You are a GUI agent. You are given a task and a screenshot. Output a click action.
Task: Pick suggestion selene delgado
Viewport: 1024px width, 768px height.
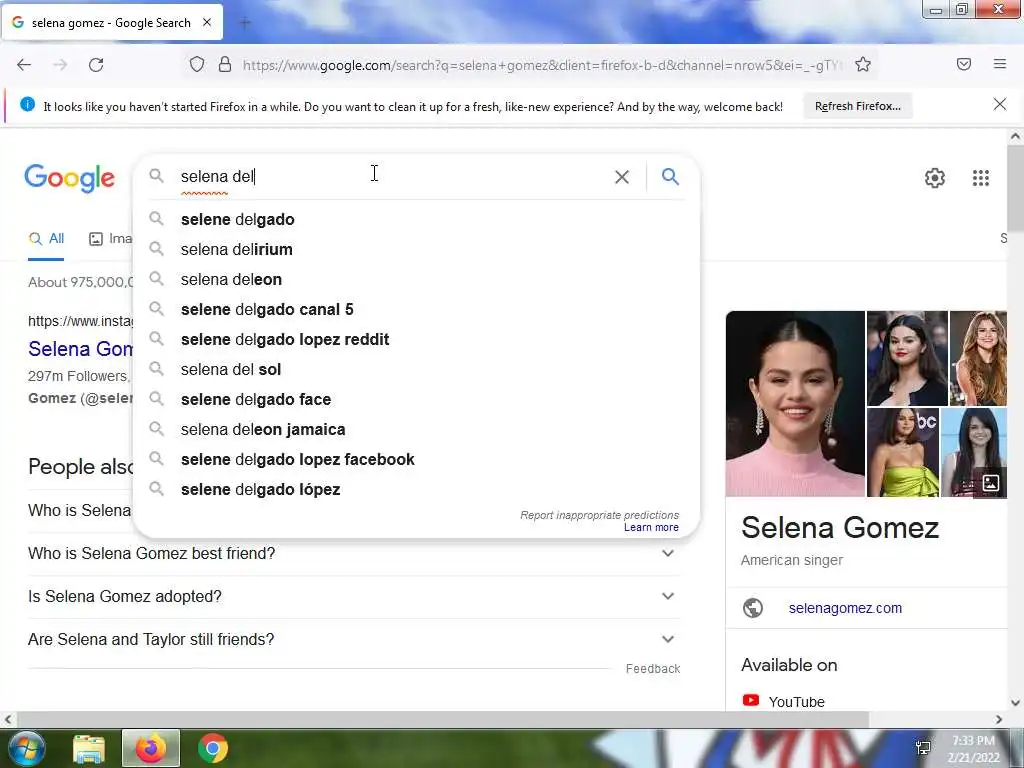[x=416, y=219]
